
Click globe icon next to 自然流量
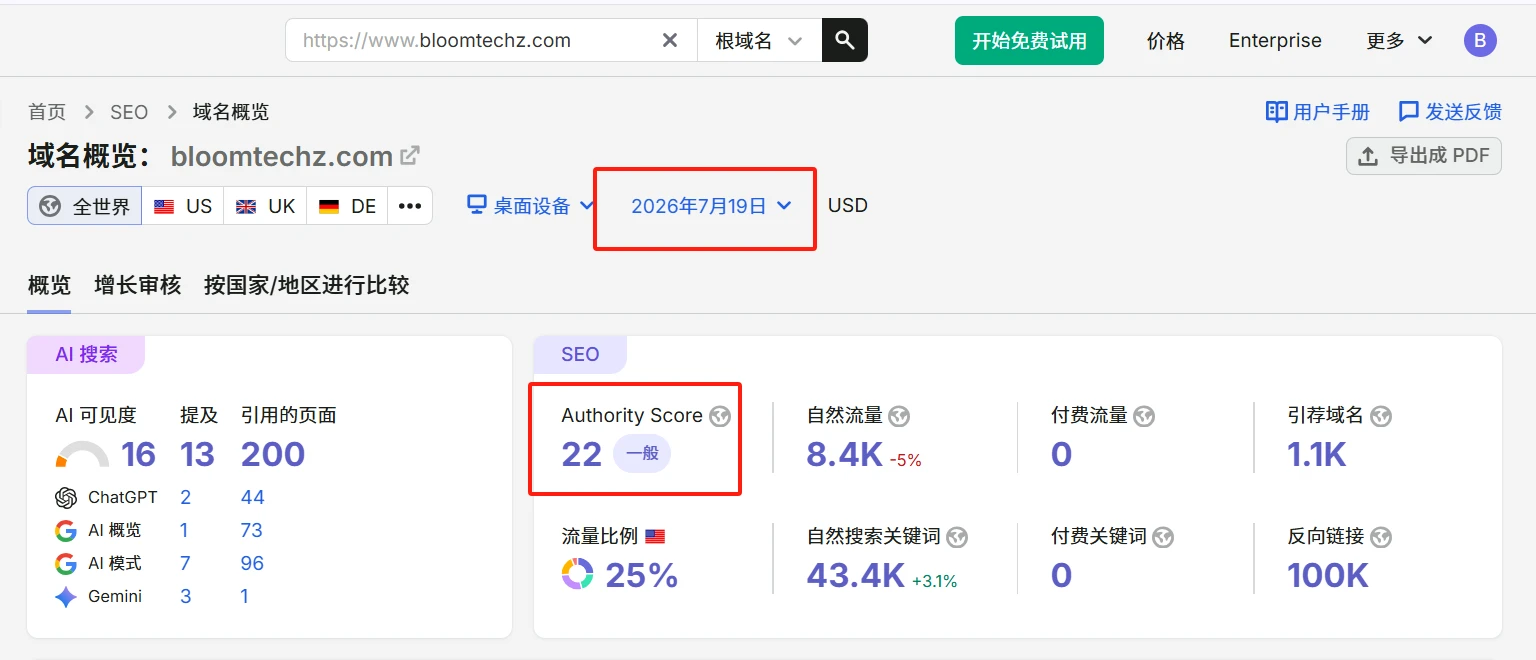[x=898, y=416]
